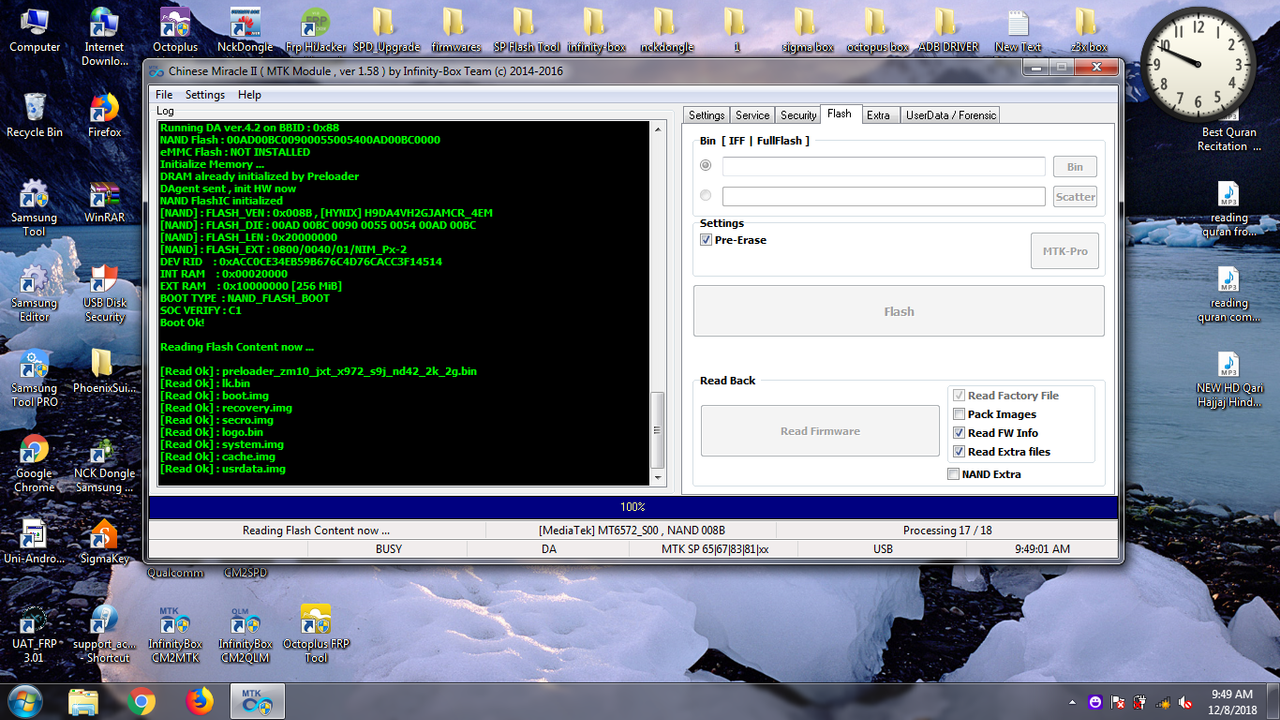The width and height of the screenshot is (1280, 720).
Task: Open the Frp HiJacker shortcut
Action: [x=314, y=30]
